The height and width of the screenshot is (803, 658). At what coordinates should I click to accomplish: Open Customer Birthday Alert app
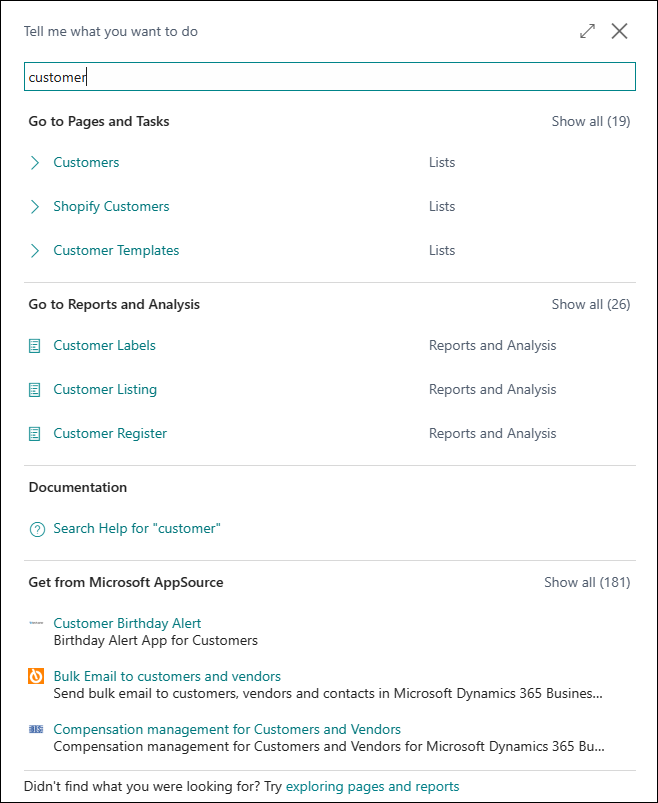(x=127, y=623)
